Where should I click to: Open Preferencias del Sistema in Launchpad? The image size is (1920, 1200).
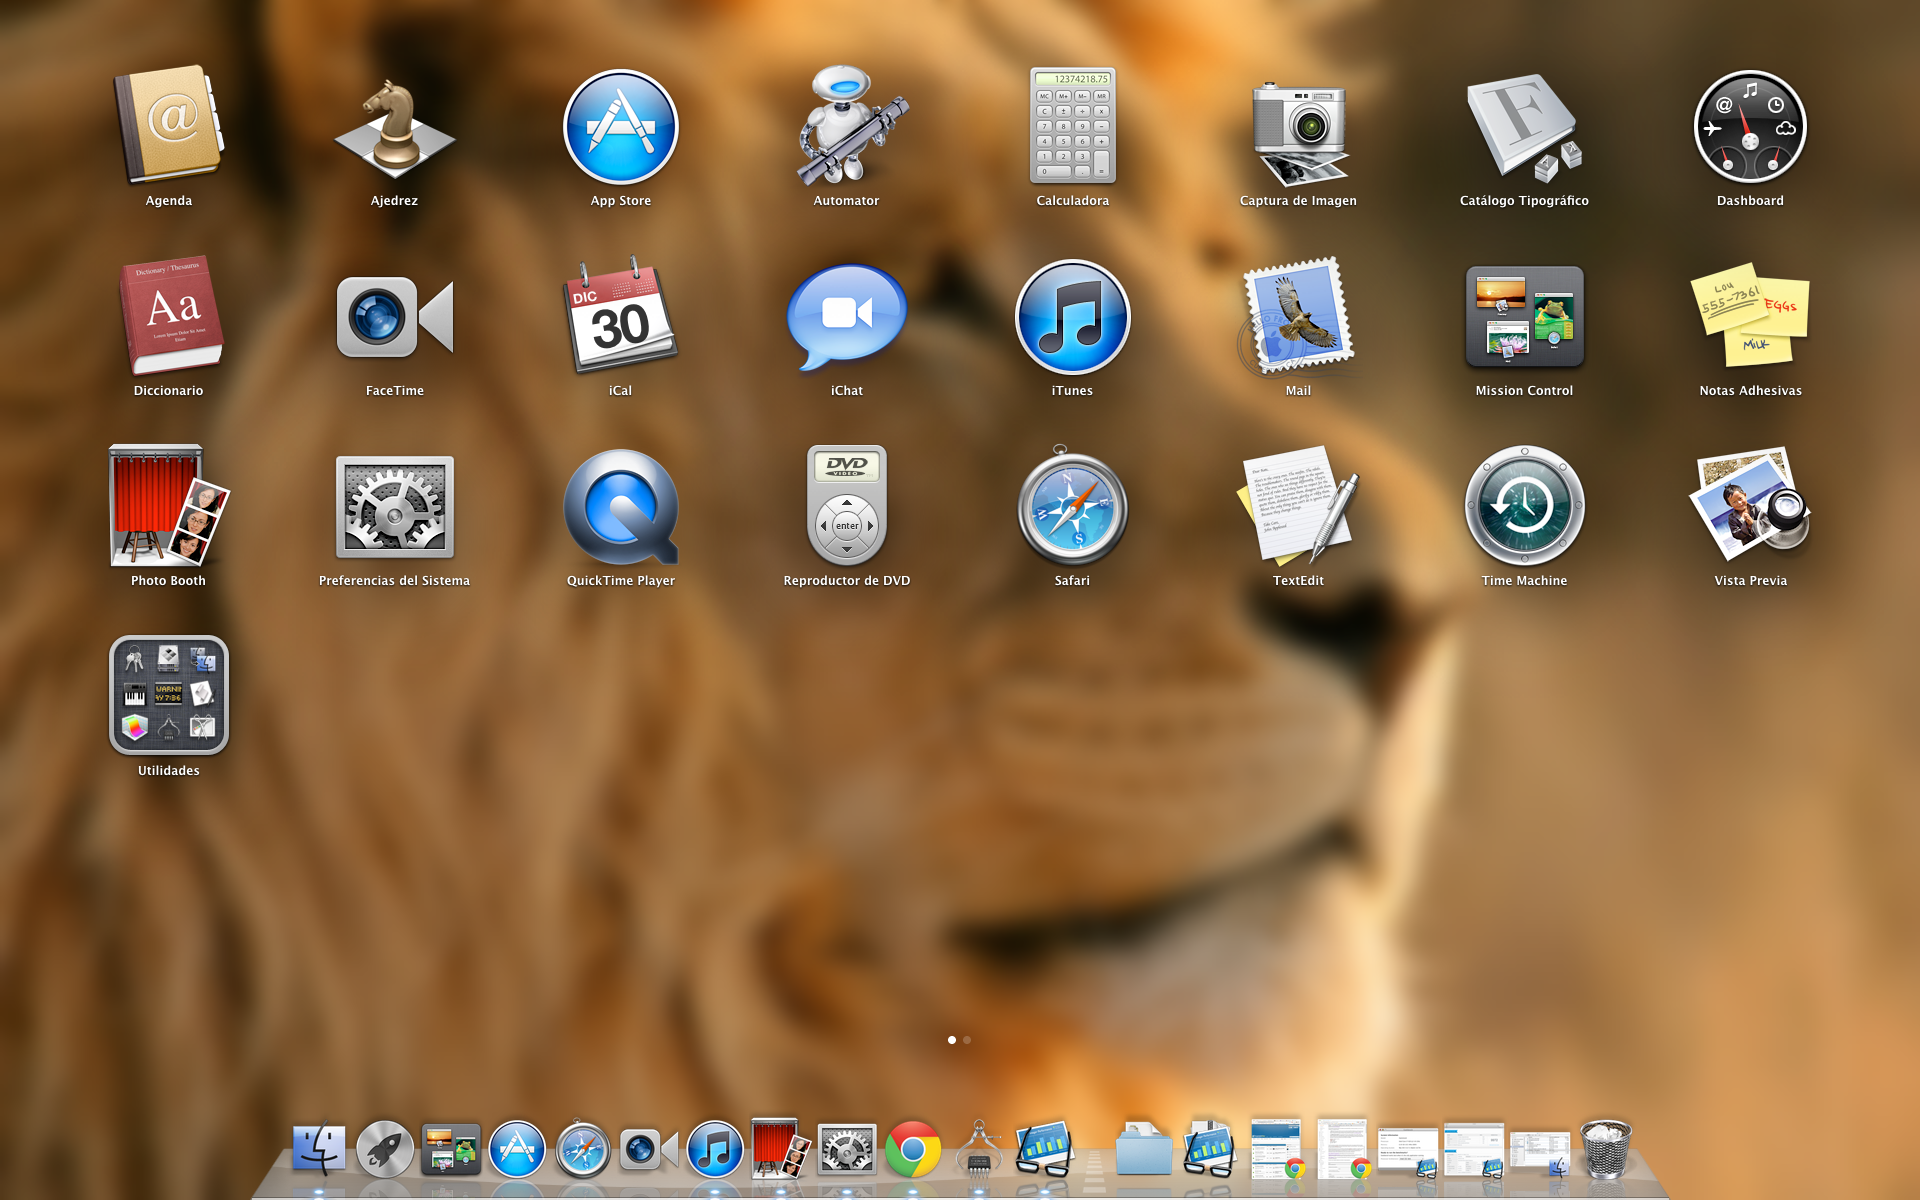394,507
